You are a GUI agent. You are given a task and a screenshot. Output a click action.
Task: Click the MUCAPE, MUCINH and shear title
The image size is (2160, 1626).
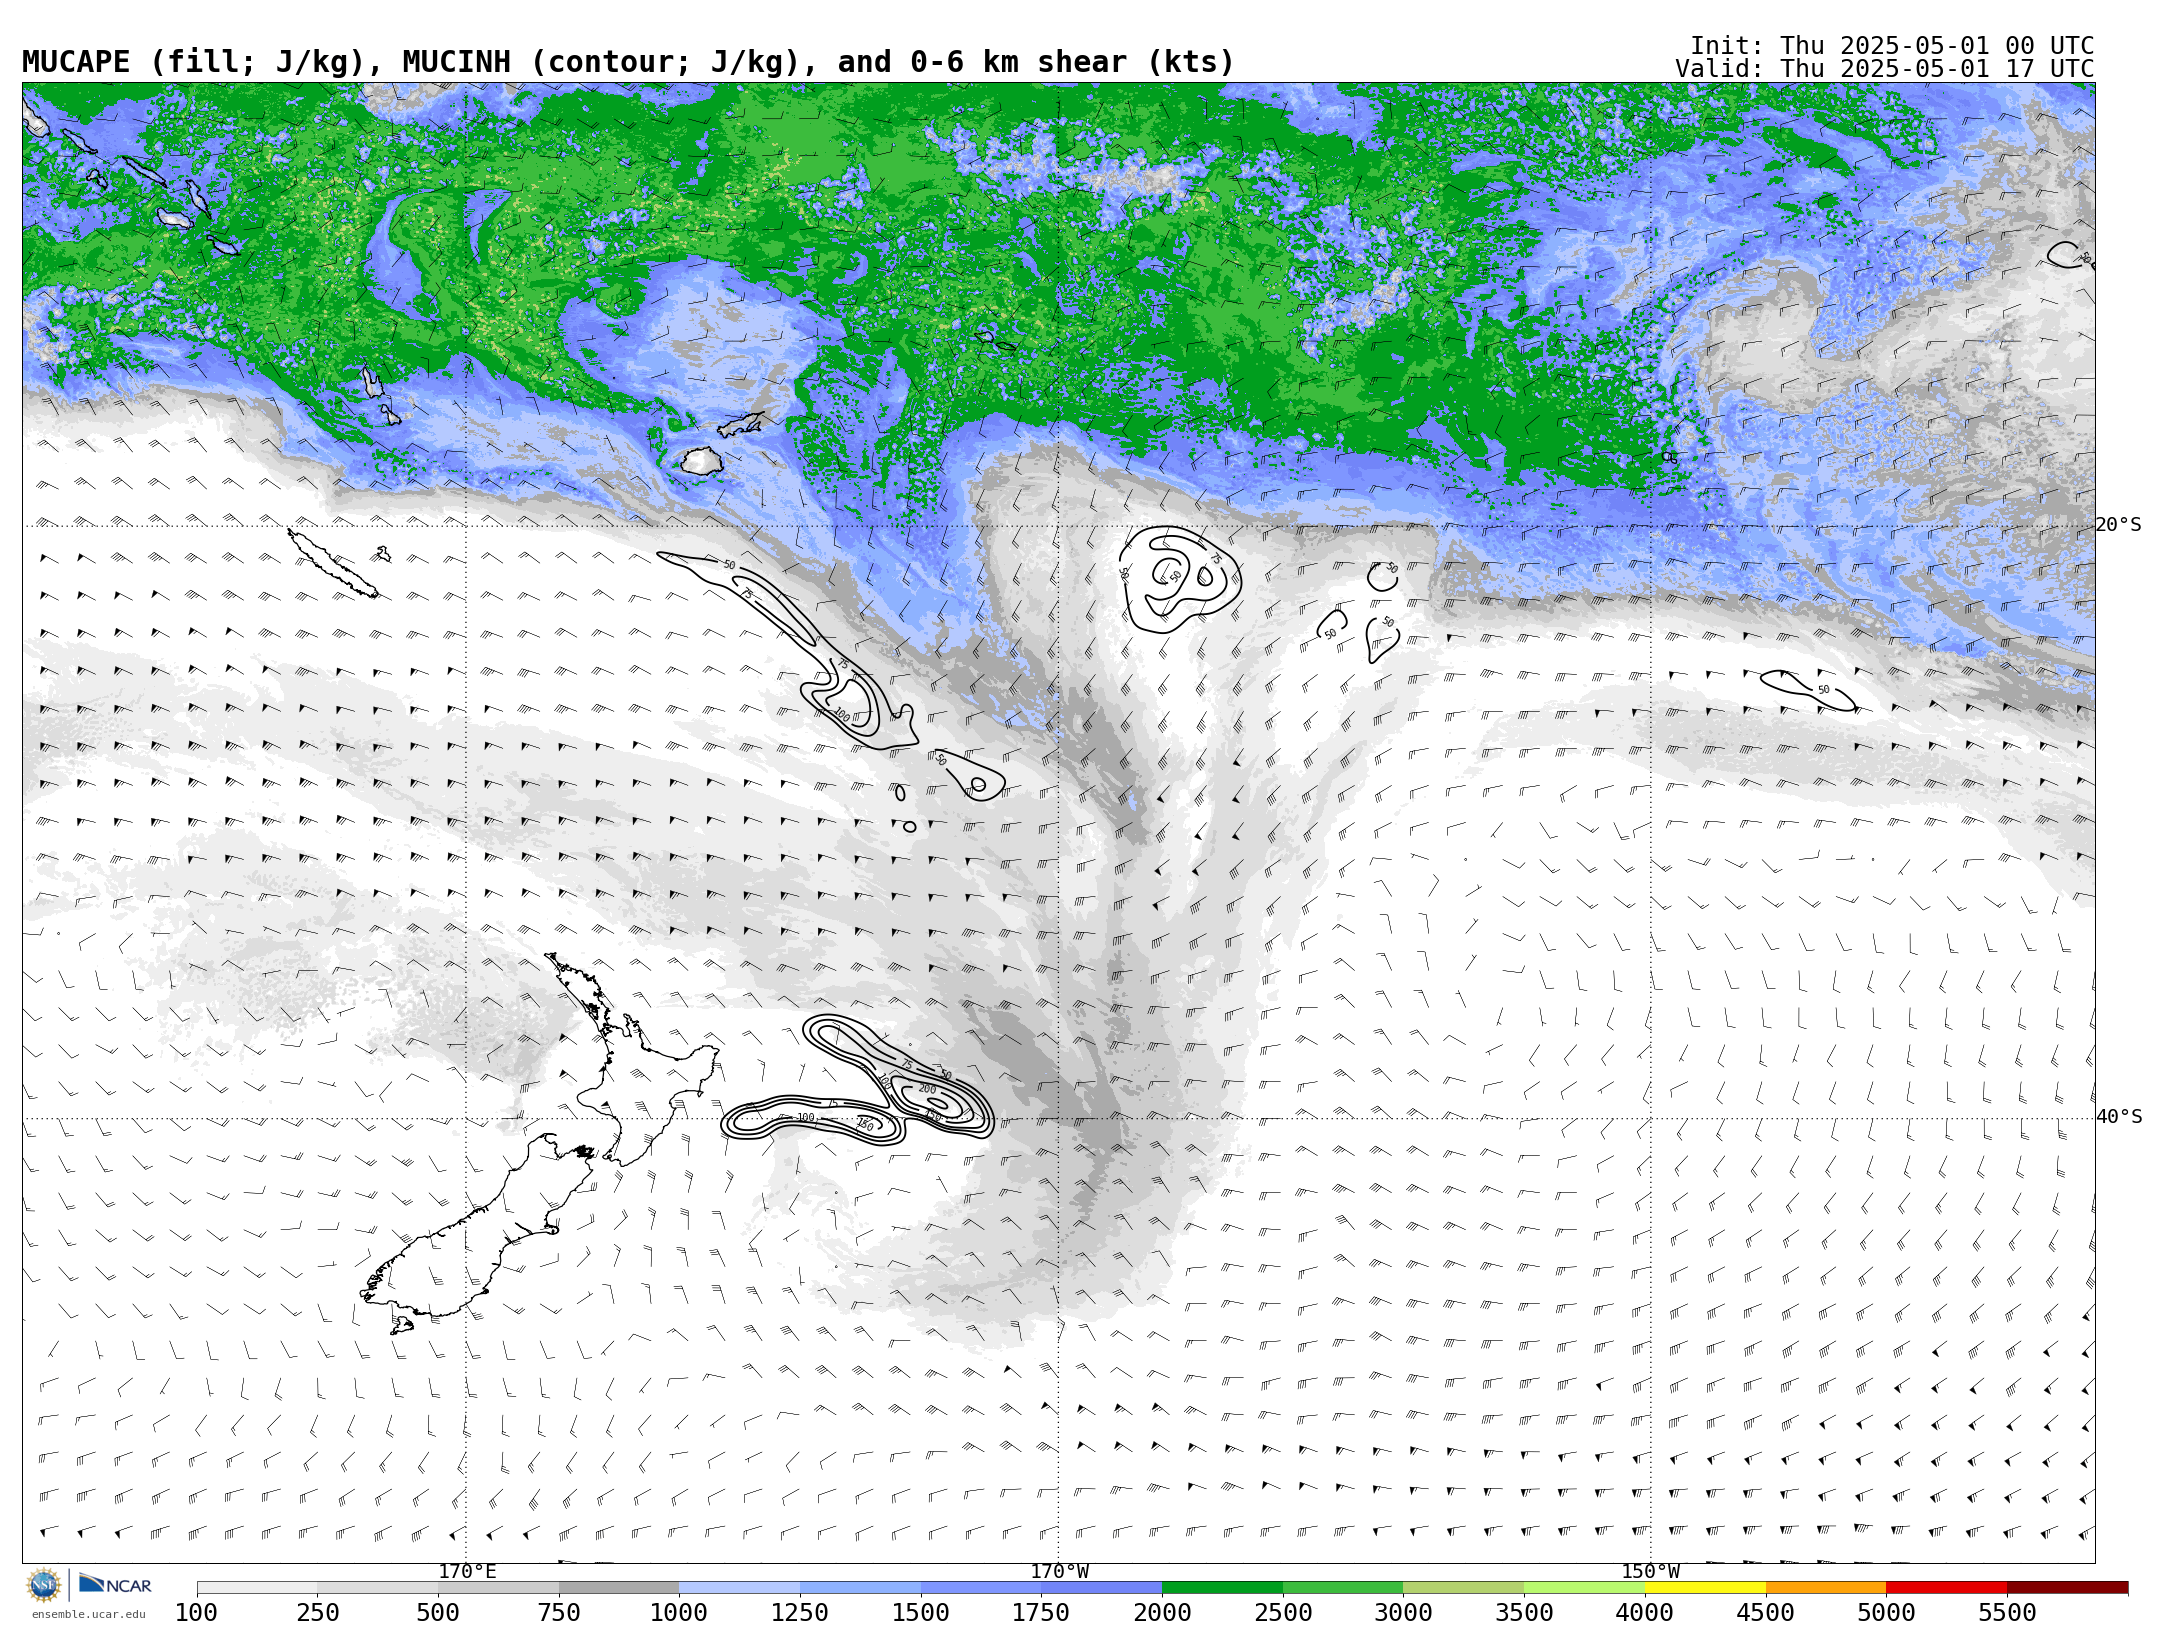628,62
